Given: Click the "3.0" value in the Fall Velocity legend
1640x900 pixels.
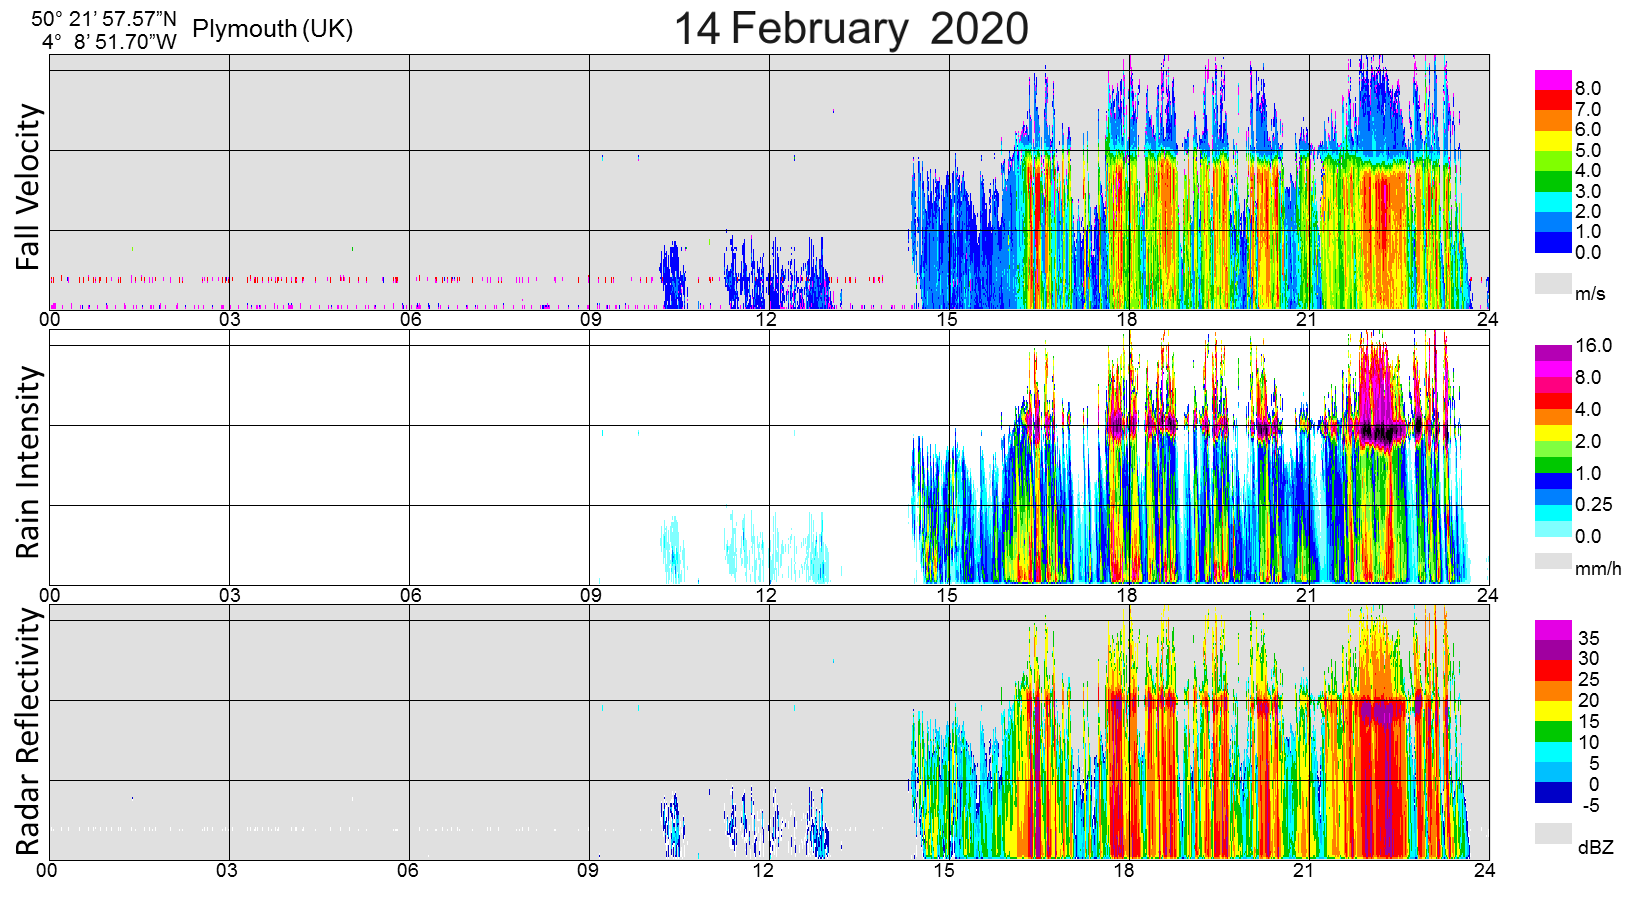Looking at the screenshot, I should [x=1588, y=192].
